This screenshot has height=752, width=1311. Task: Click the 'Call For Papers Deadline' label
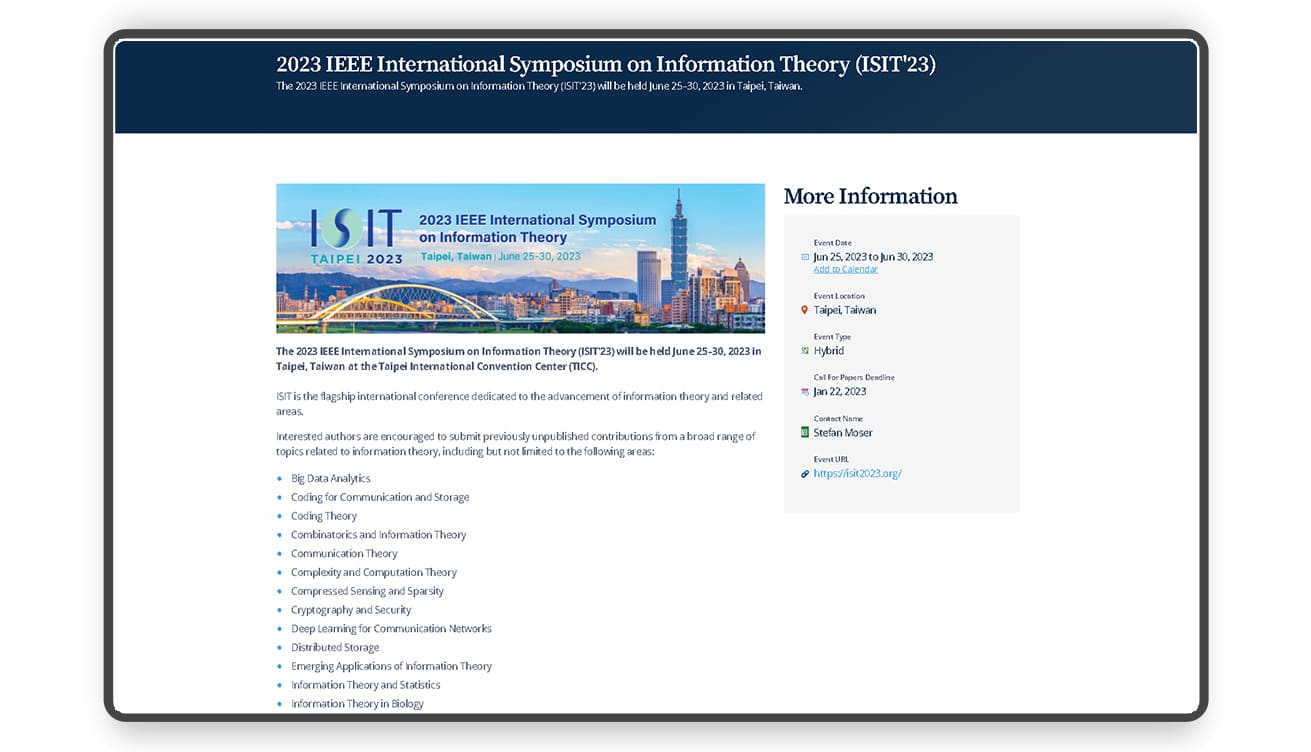(854, 378)
